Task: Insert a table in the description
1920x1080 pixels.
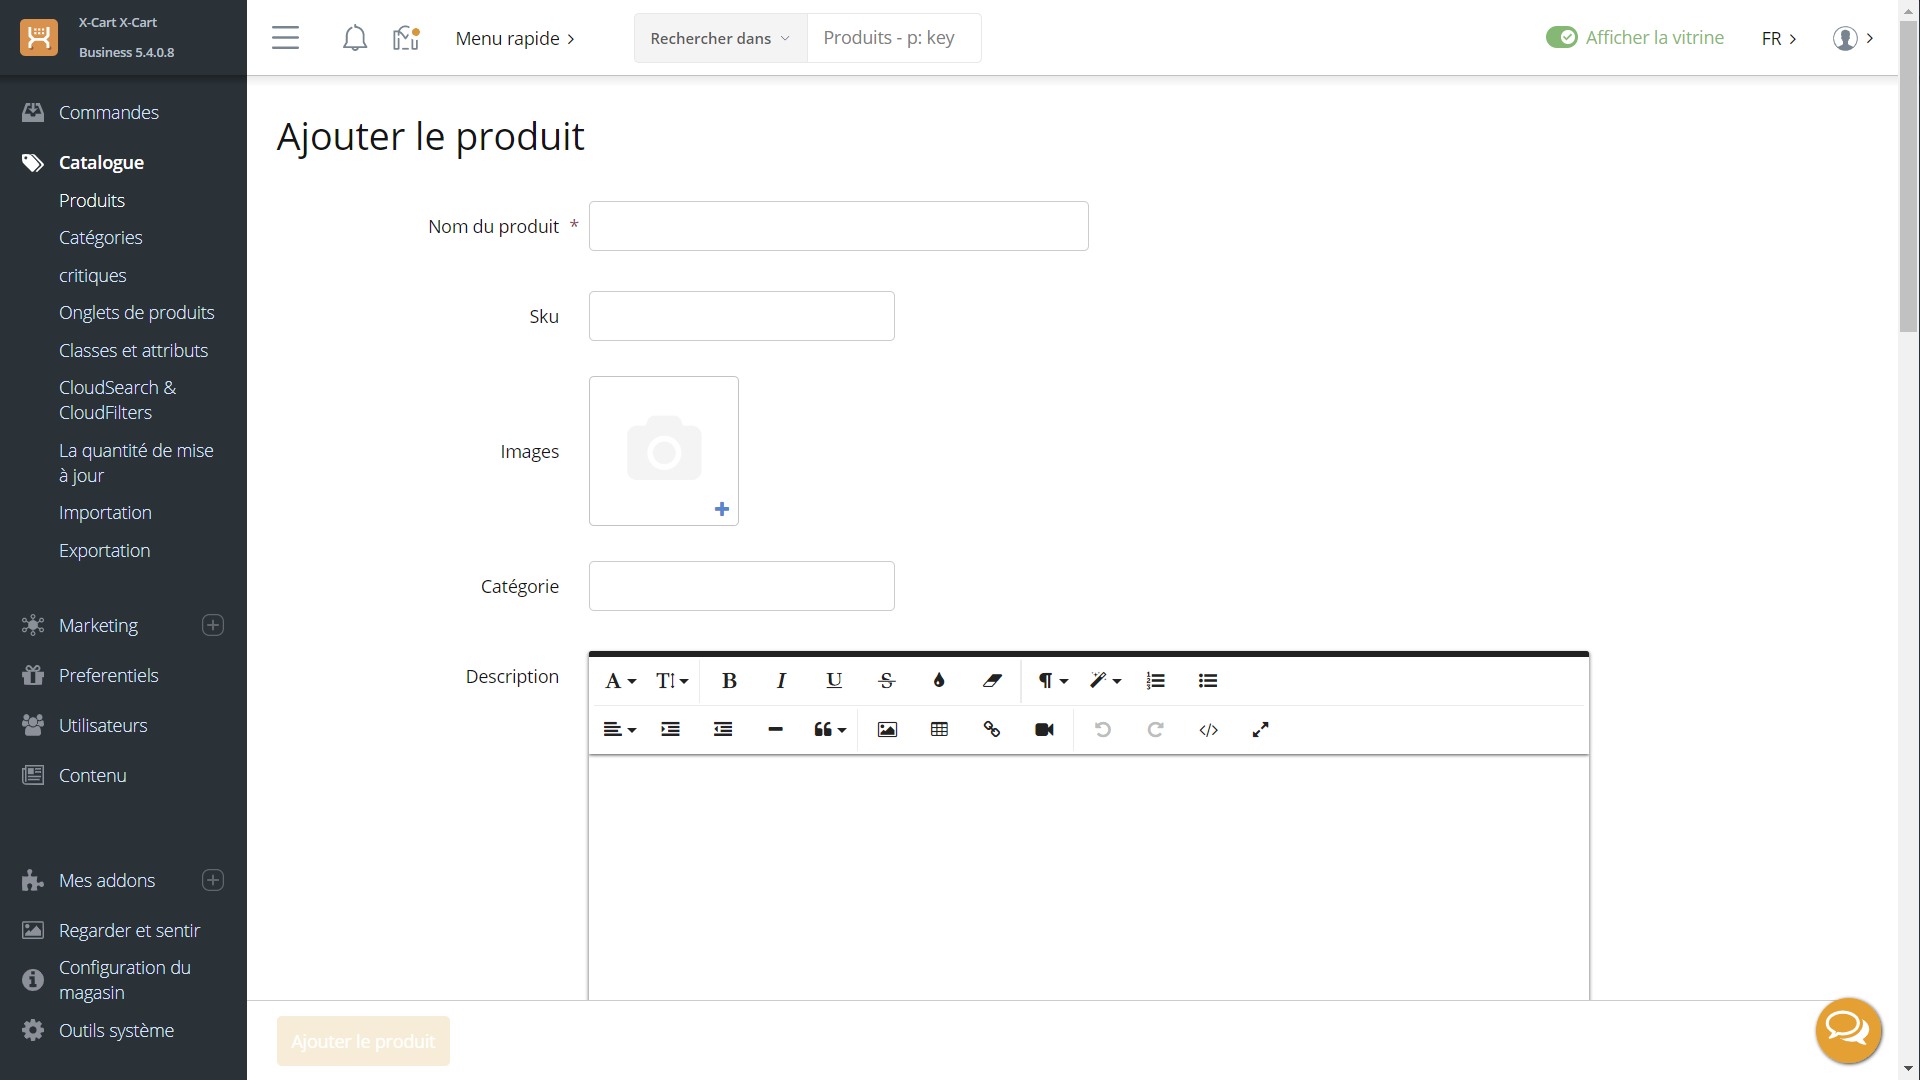Action: [939, 730]
